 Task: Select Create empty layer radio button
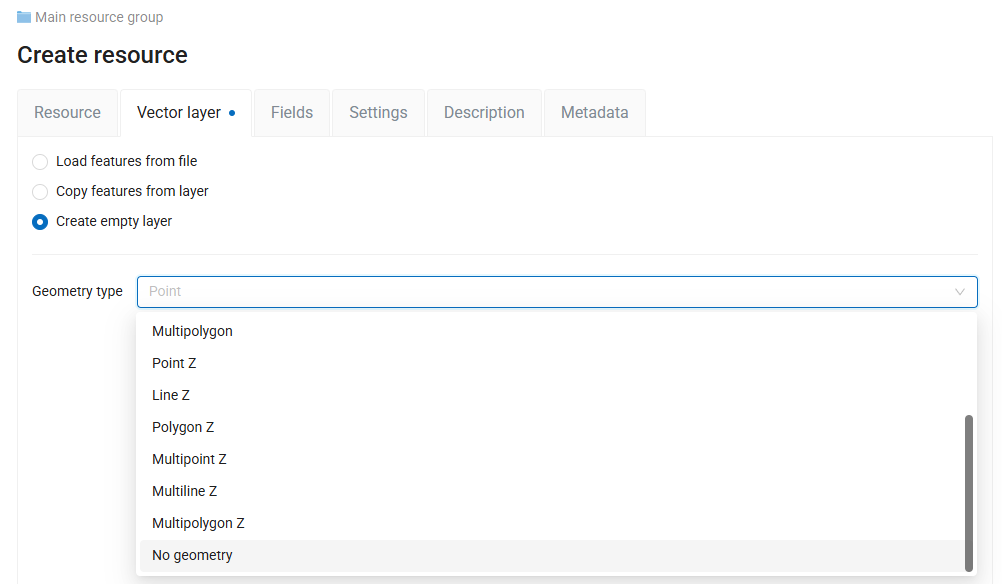pos(40,222)
